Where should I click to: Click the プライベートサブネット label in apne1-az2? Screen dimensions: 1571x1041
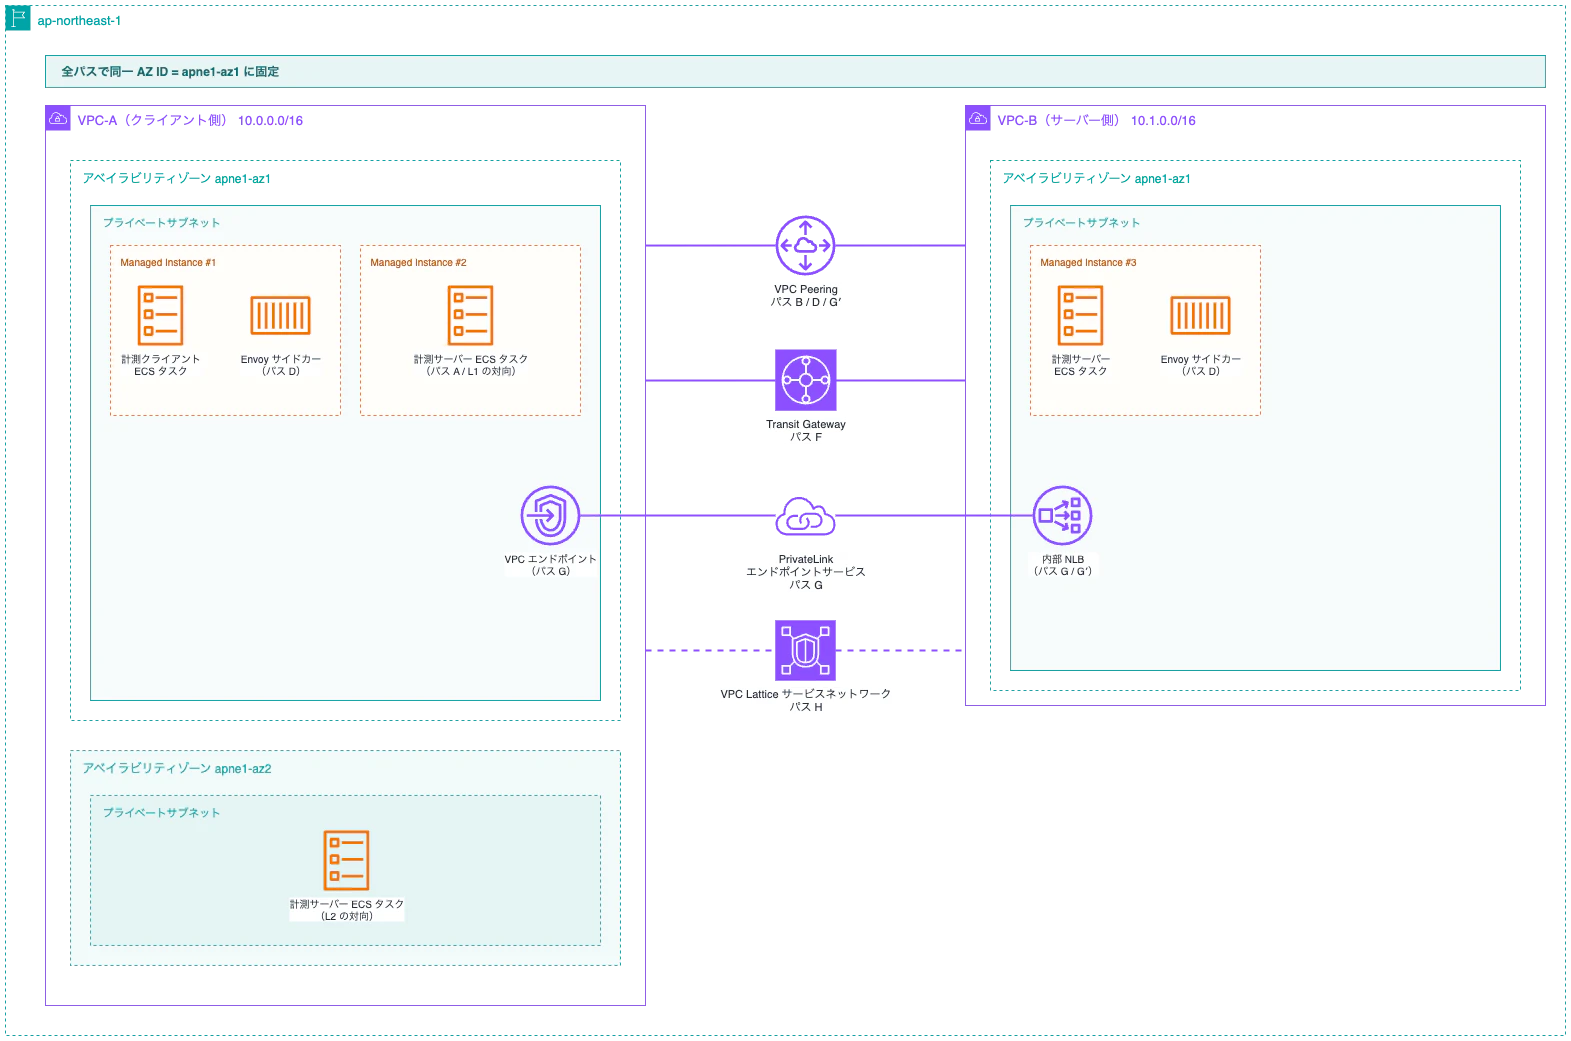161,812
